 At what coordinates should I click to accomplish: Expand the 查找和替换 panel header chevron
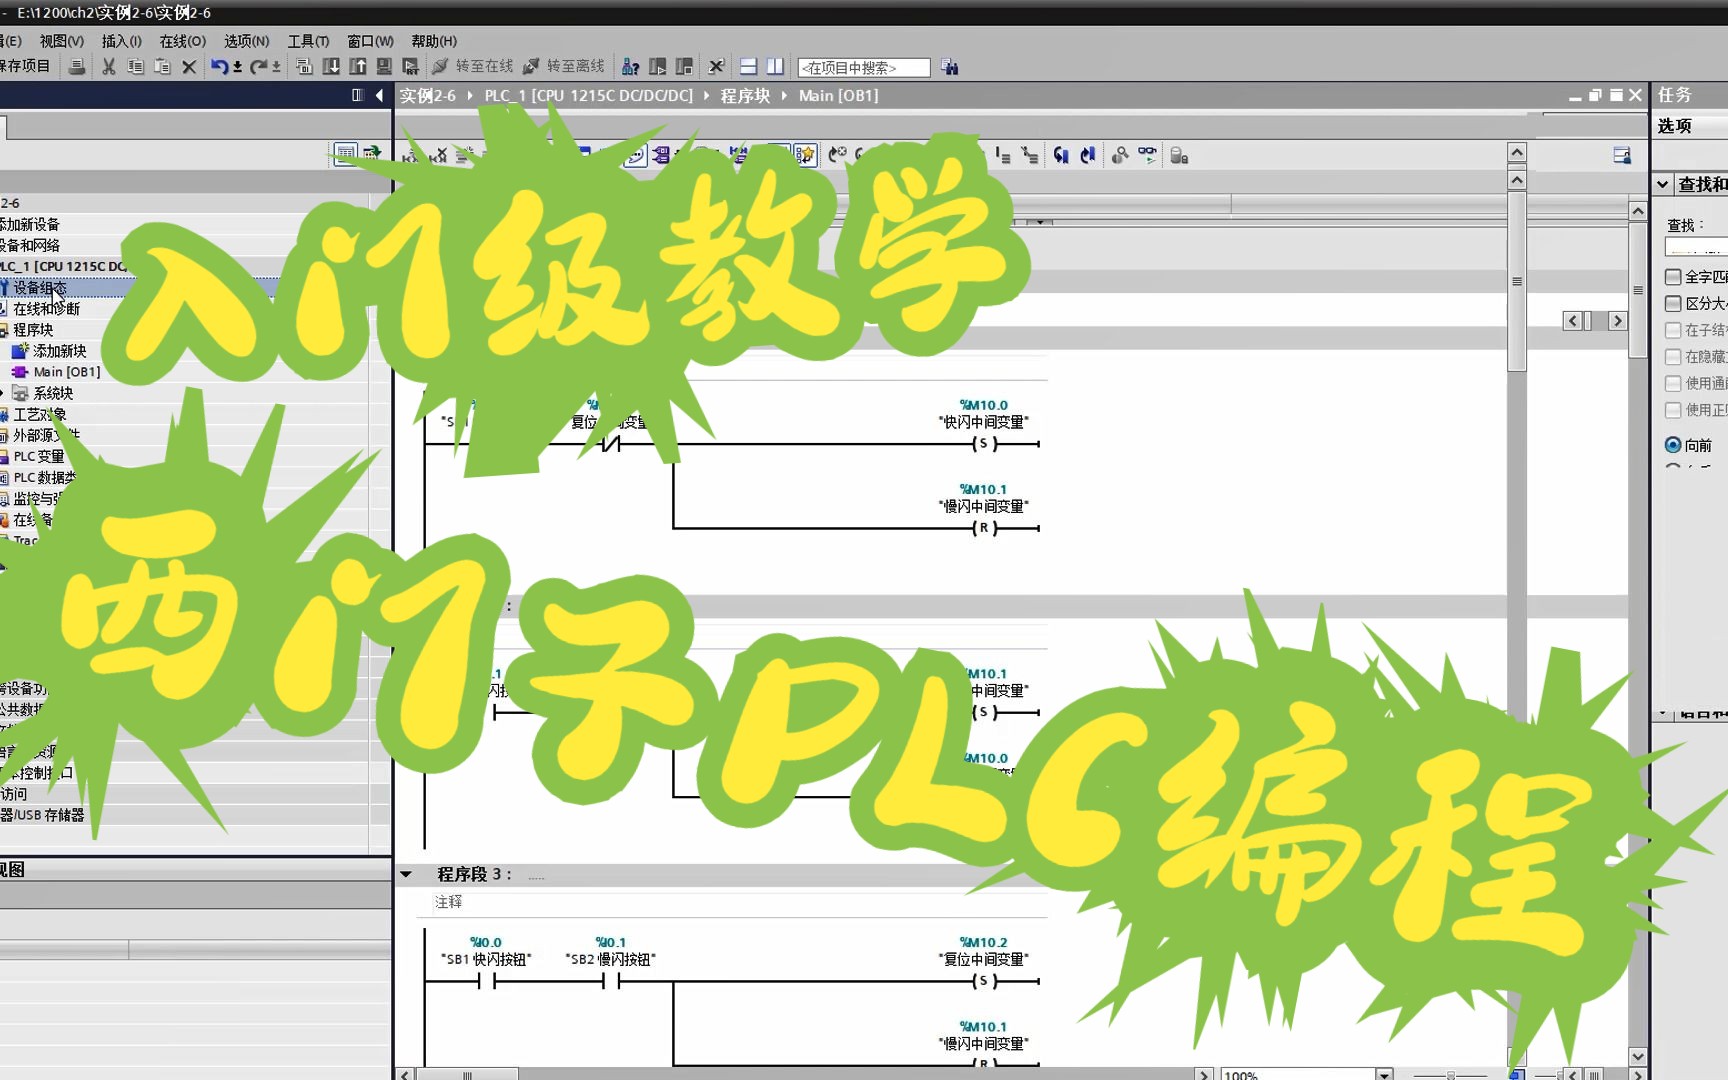(x=1661, y=184)
